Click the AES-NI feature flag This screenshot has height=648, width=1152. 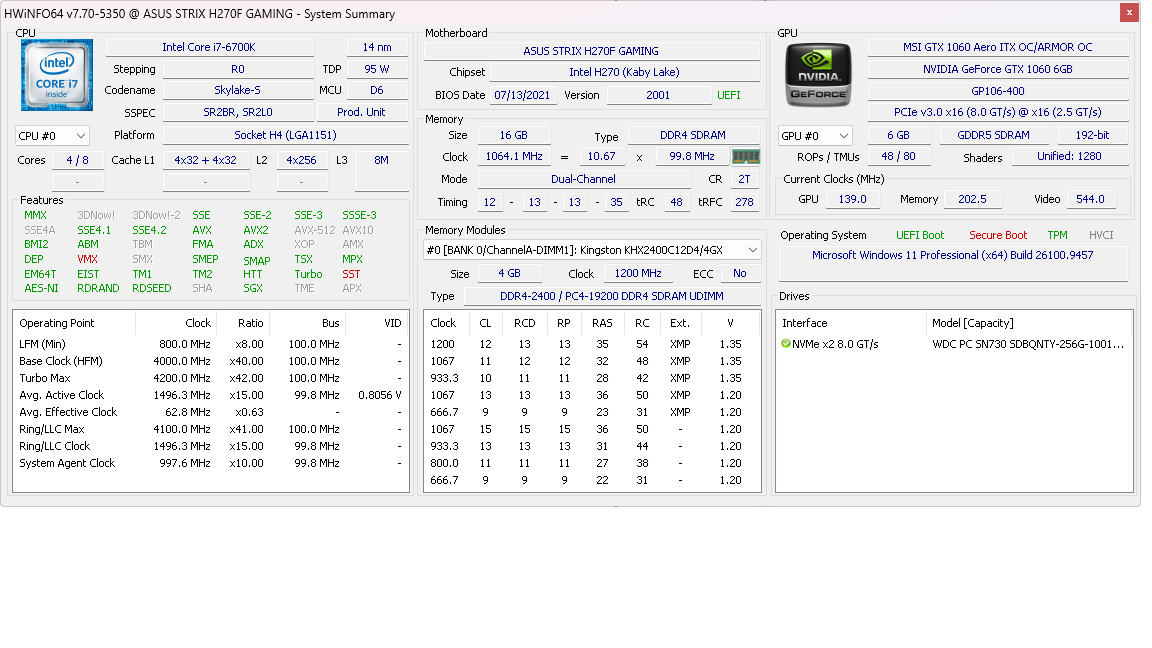pos(41,288)
